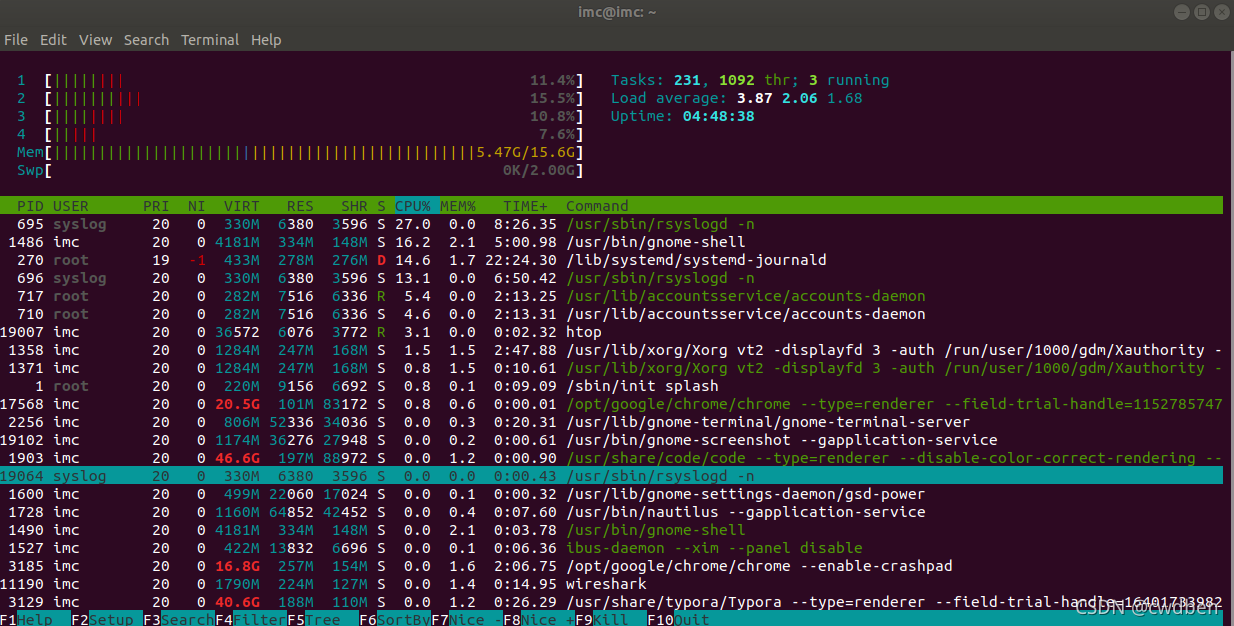
Task: Select the ibus-daemon process row
Action: [x=612, y=548]
